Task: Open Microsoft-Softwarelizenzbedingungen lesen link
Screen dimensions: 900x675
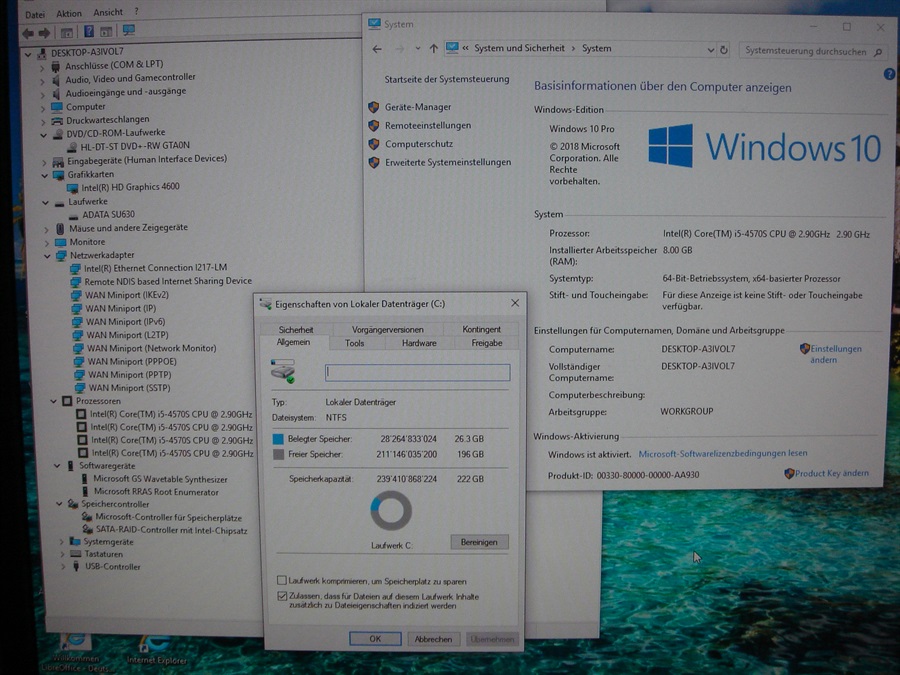Action: tap(723, 453)
